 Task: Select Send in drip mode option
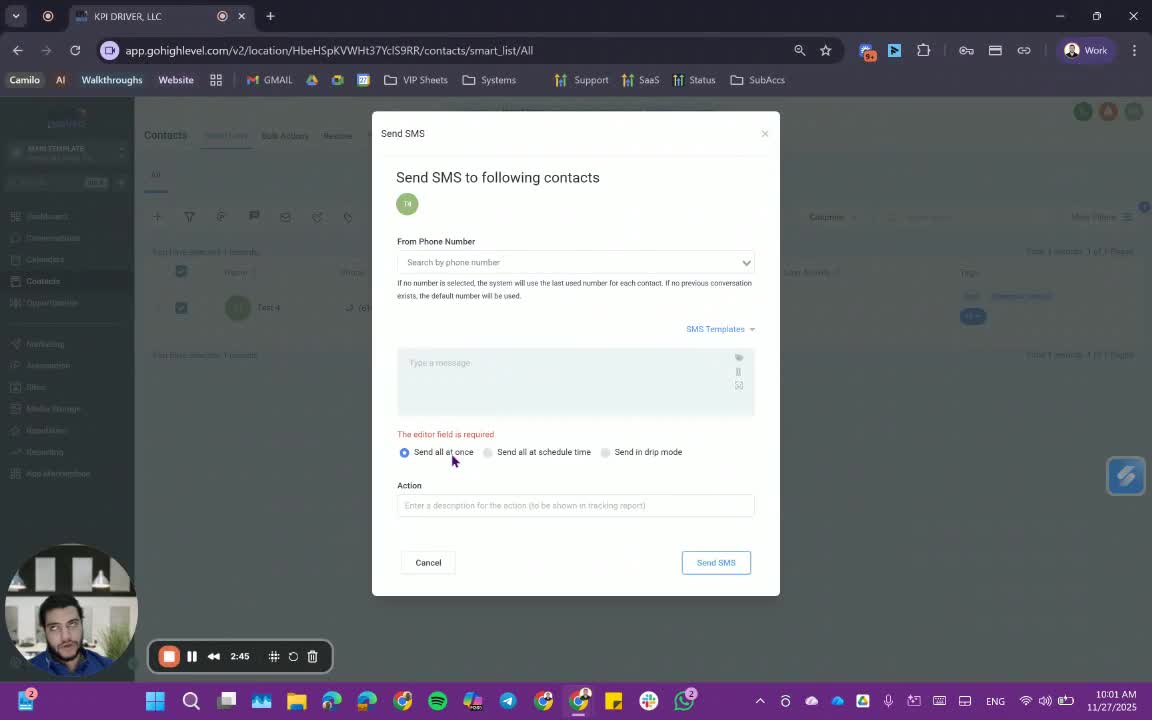[641, 453]
